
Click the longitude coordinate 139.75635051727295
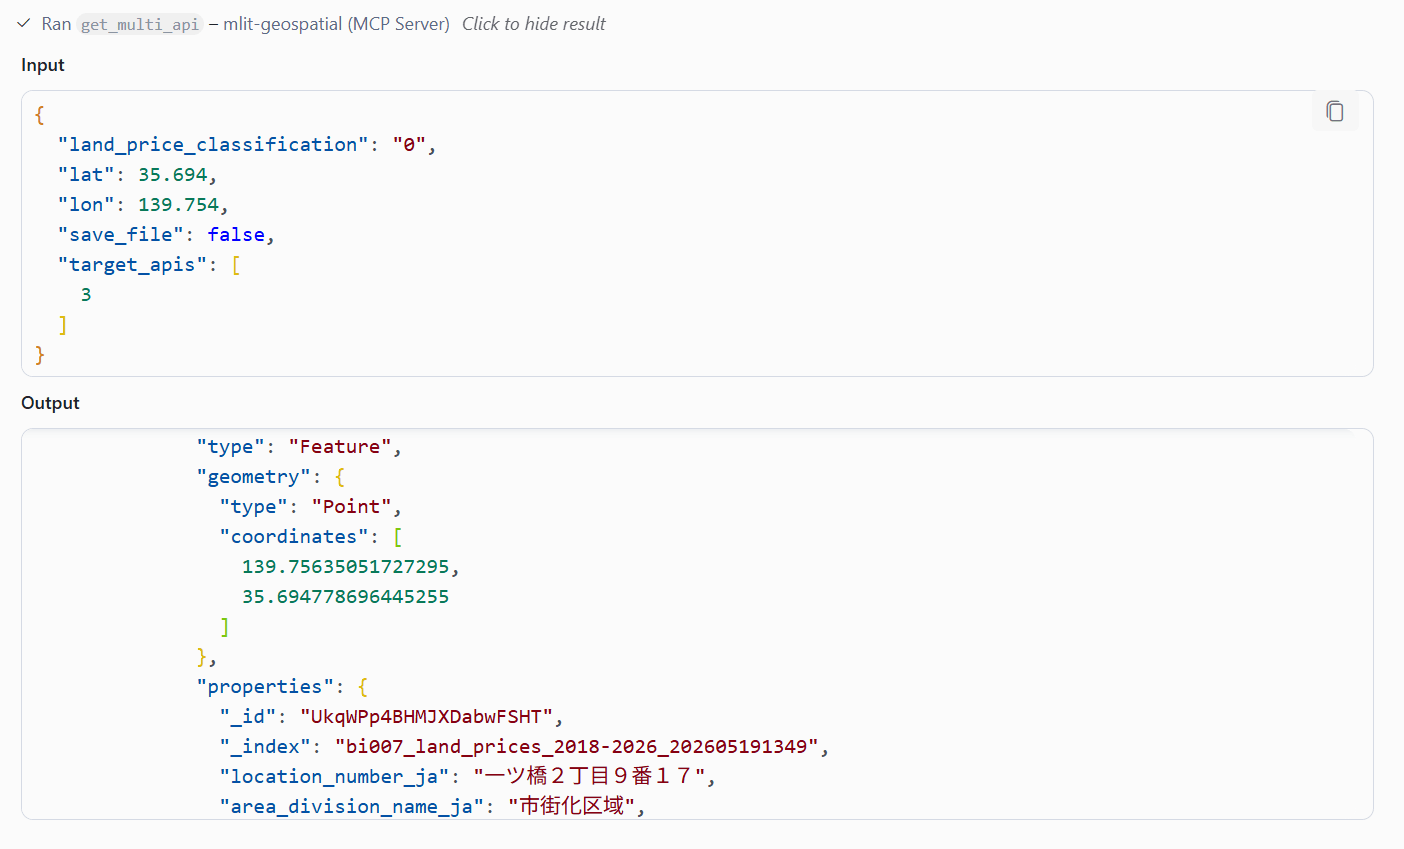coord(346,567)
